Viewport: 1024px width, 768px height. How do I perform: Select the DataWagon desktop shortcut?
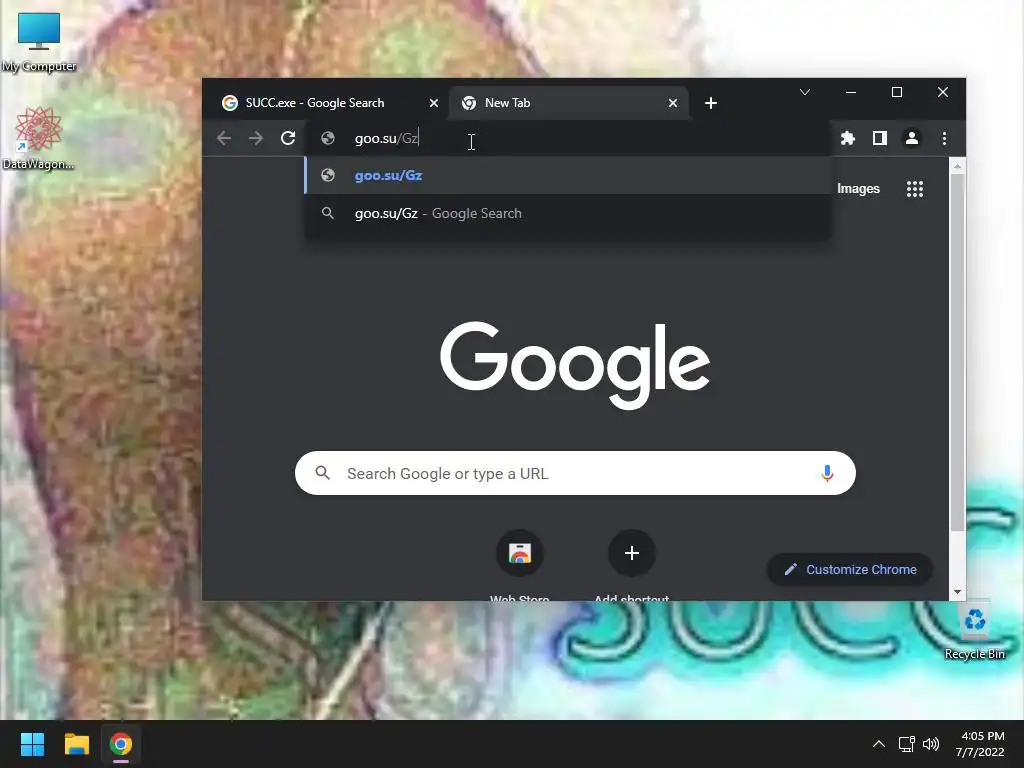(x=39, y=138)
